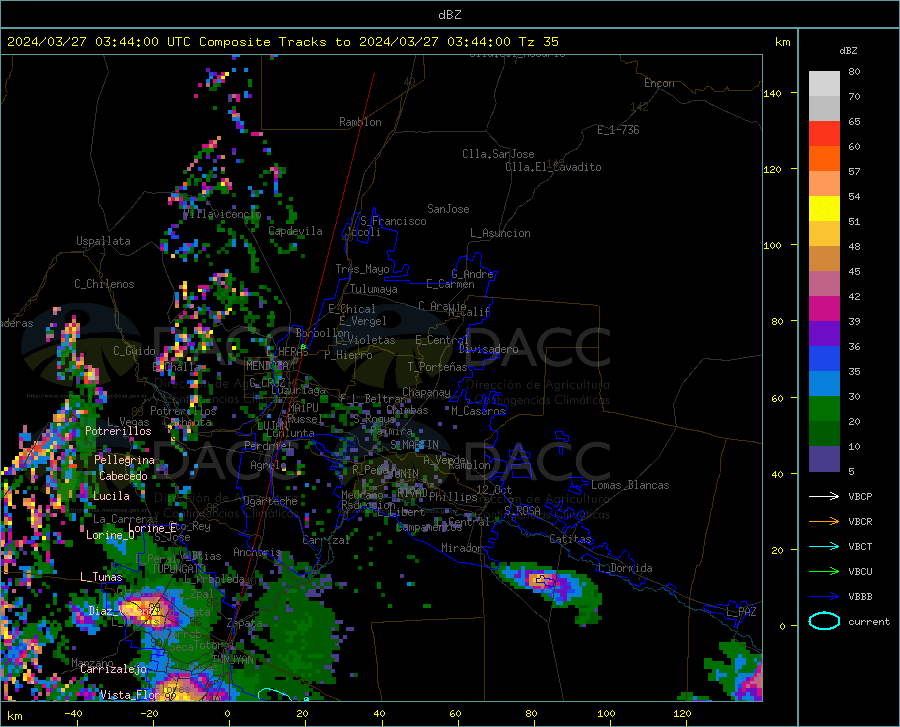Click the Capdevila label
Screen dimensions: 900x727
click(295, 231)
